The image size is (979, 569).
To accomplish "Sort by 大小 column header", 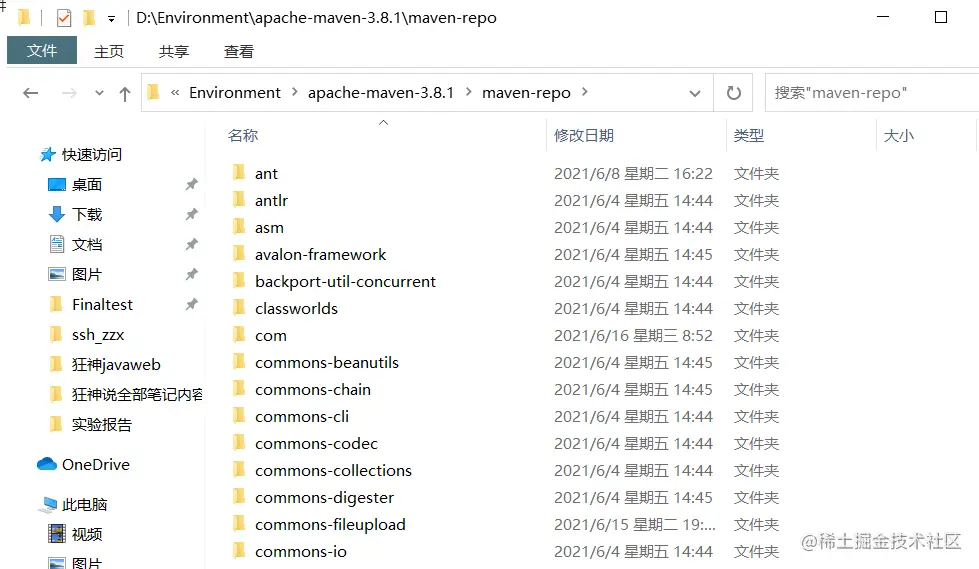I will pyautogui.click(x=898, y=136).
